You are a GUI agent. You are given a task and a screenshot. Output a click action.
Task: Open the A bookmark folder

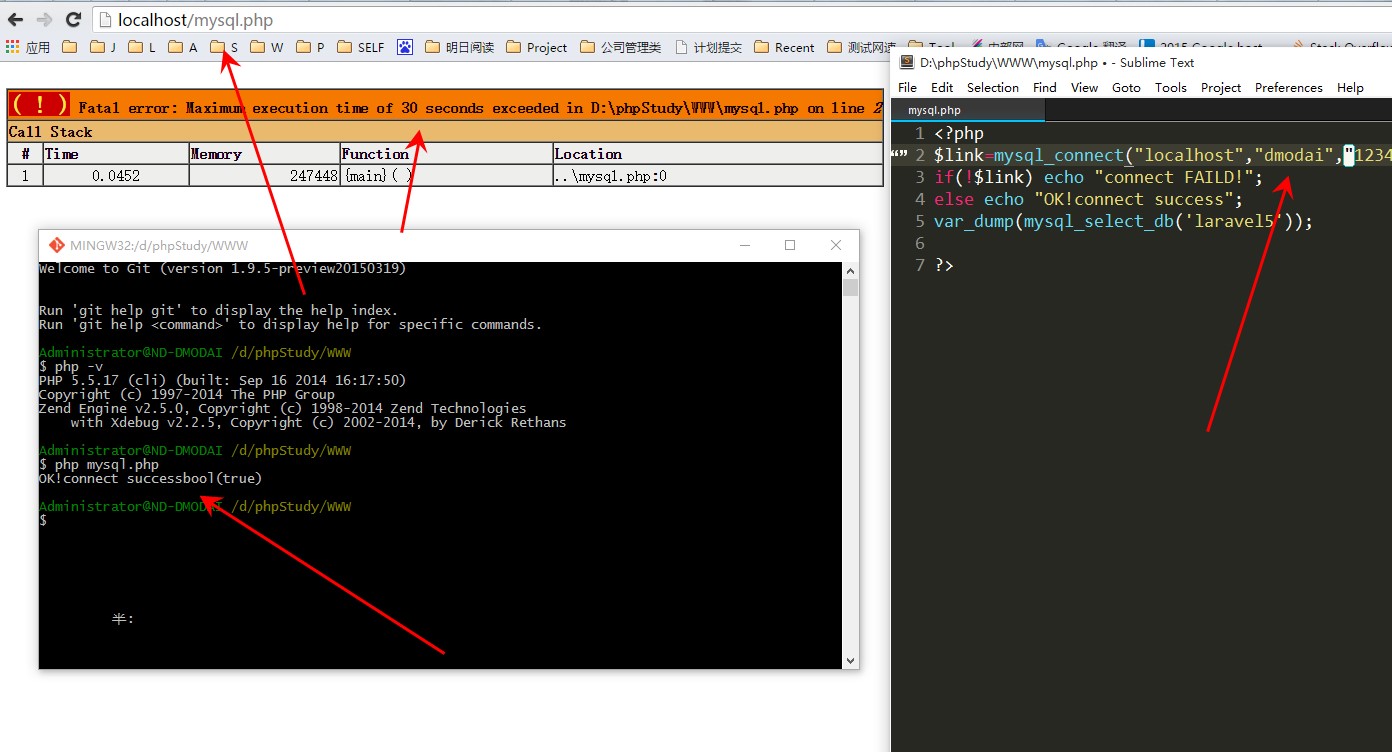[x=183, y=47]
